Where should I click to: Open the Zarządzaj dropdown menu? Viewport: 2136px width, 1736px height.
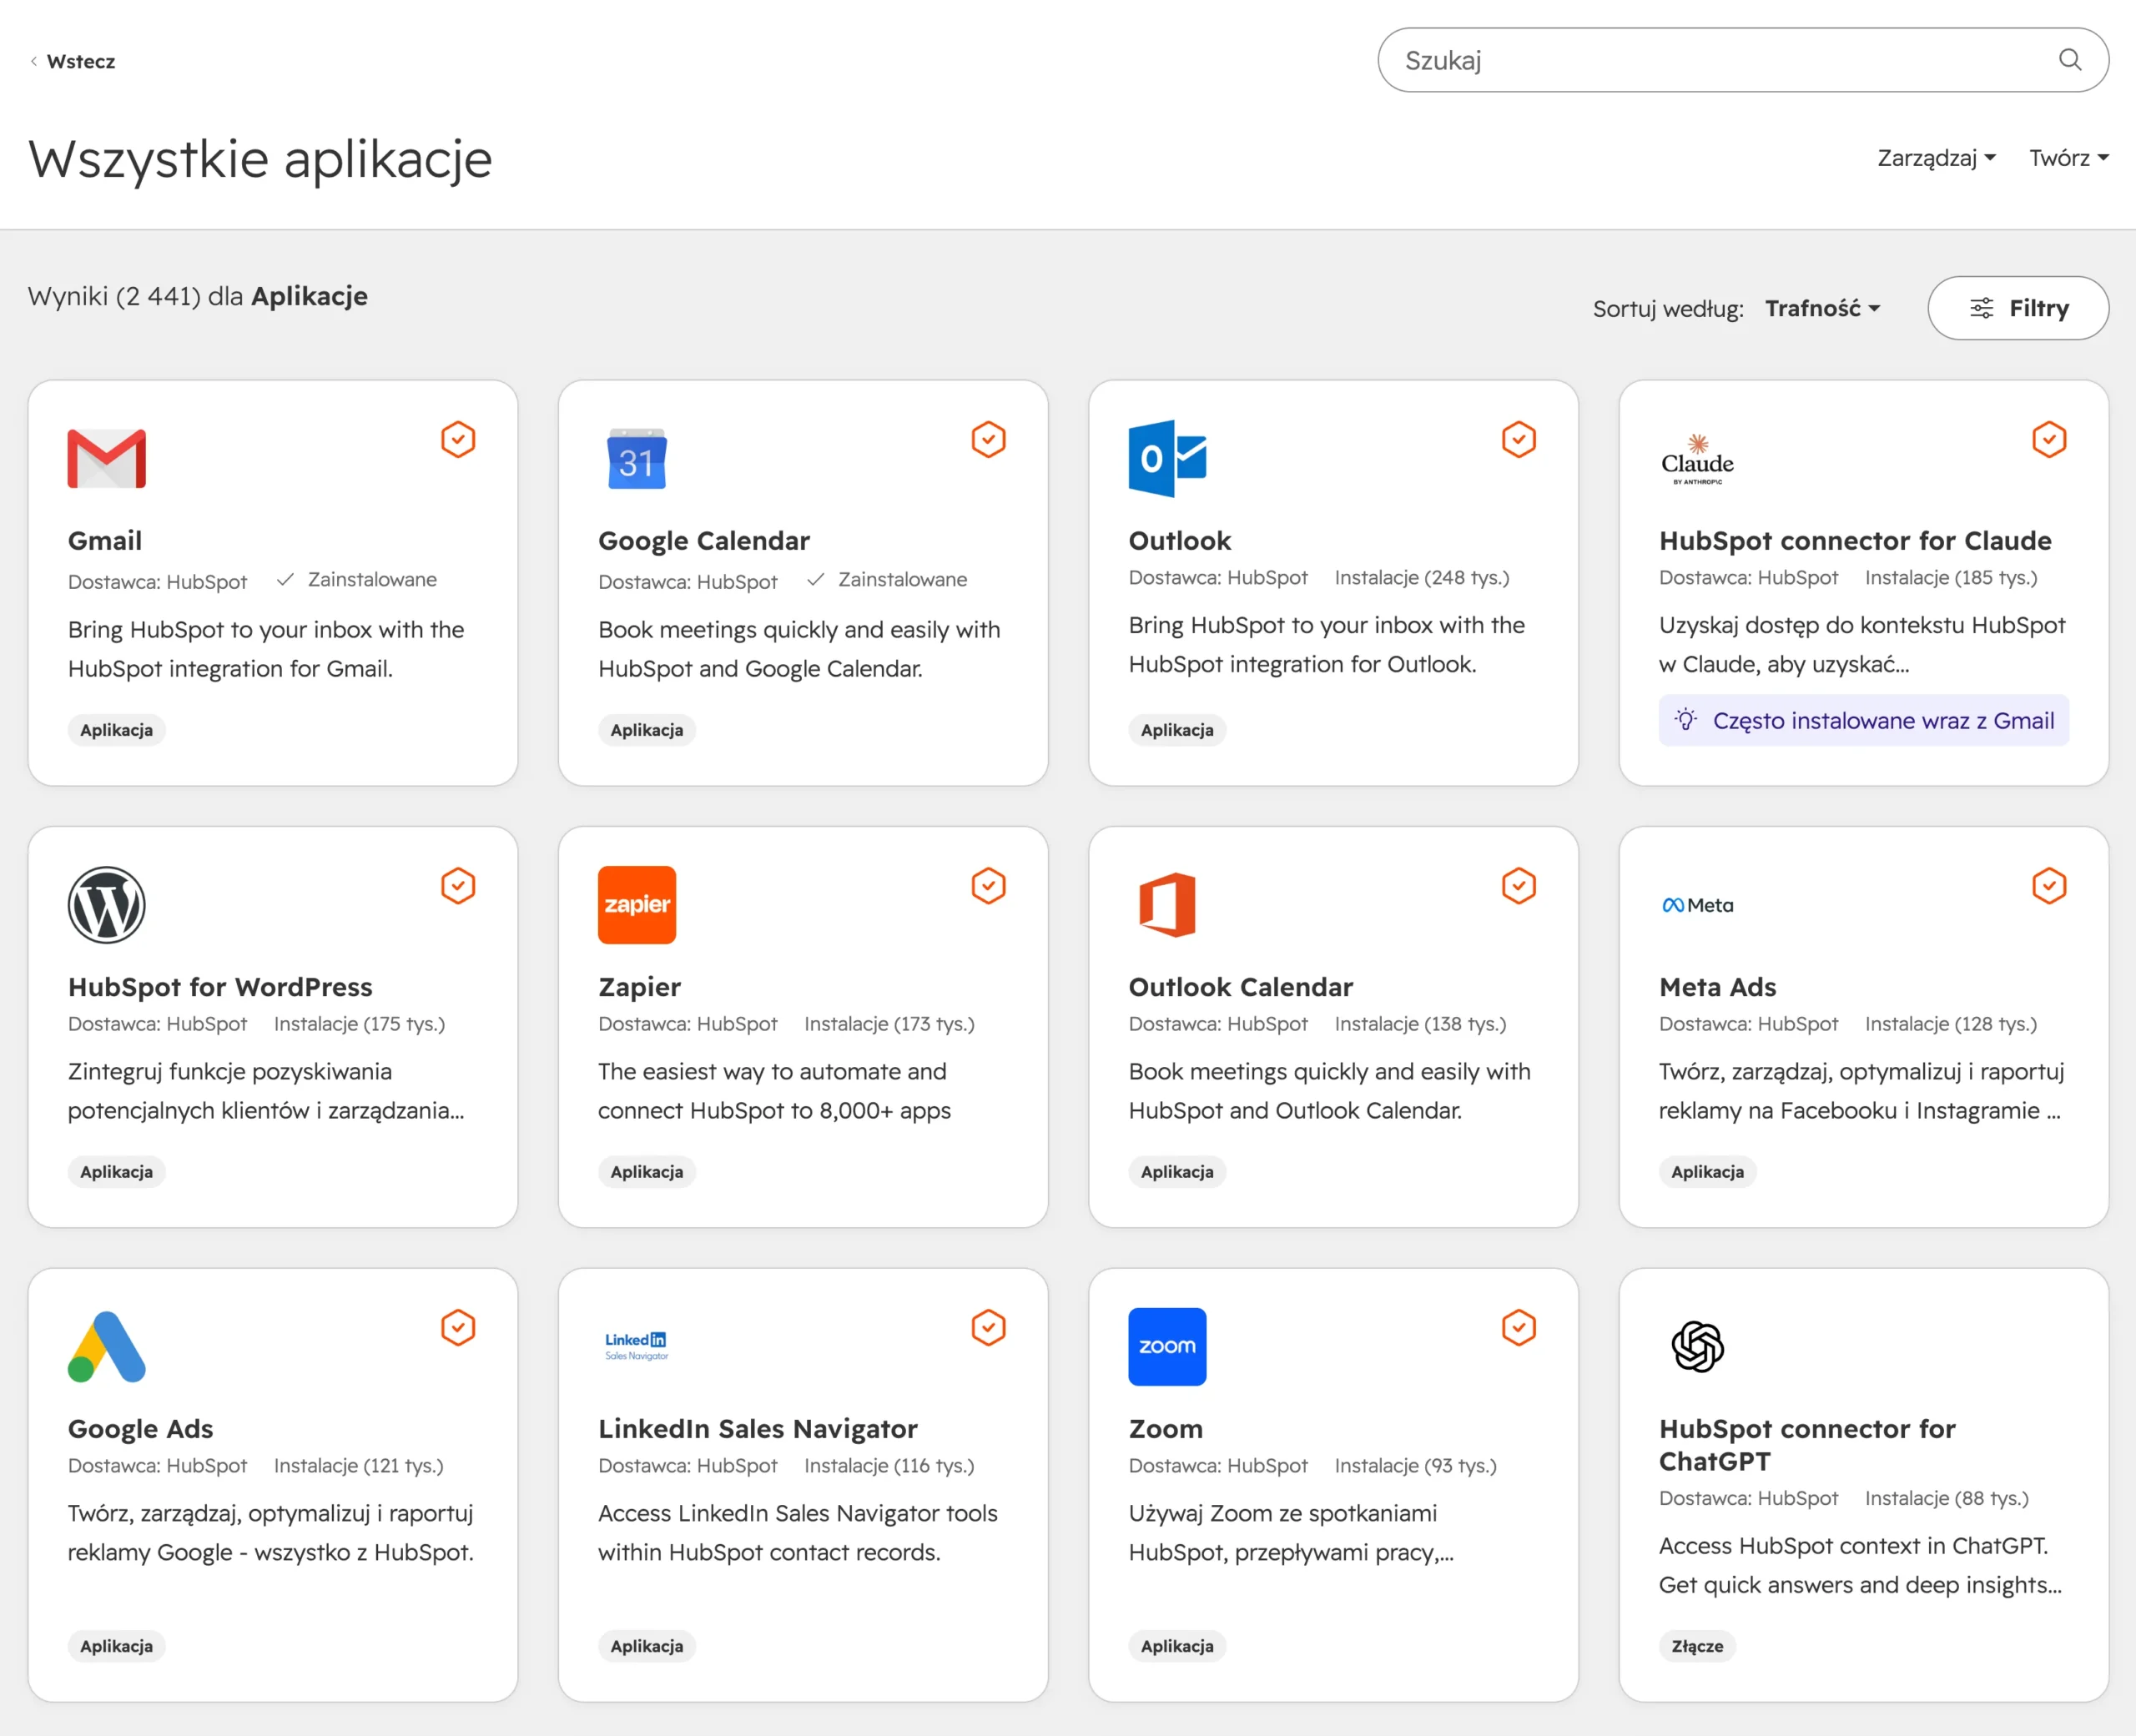click(x=1936, y=158)
